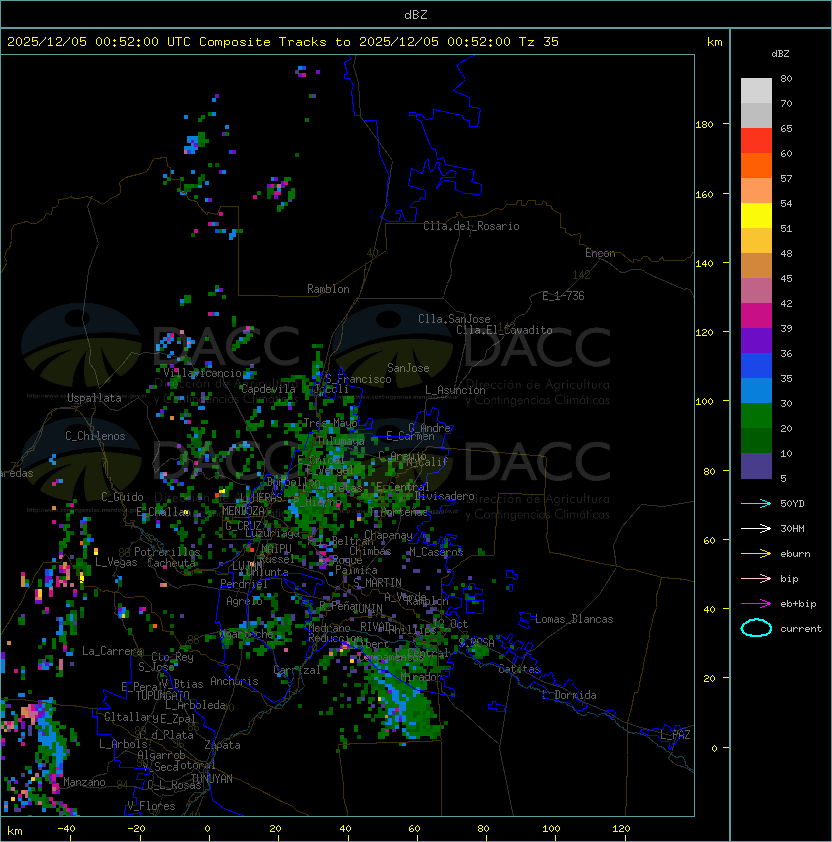Click the magenta eb+bip arrow icon

coord(756,604)
